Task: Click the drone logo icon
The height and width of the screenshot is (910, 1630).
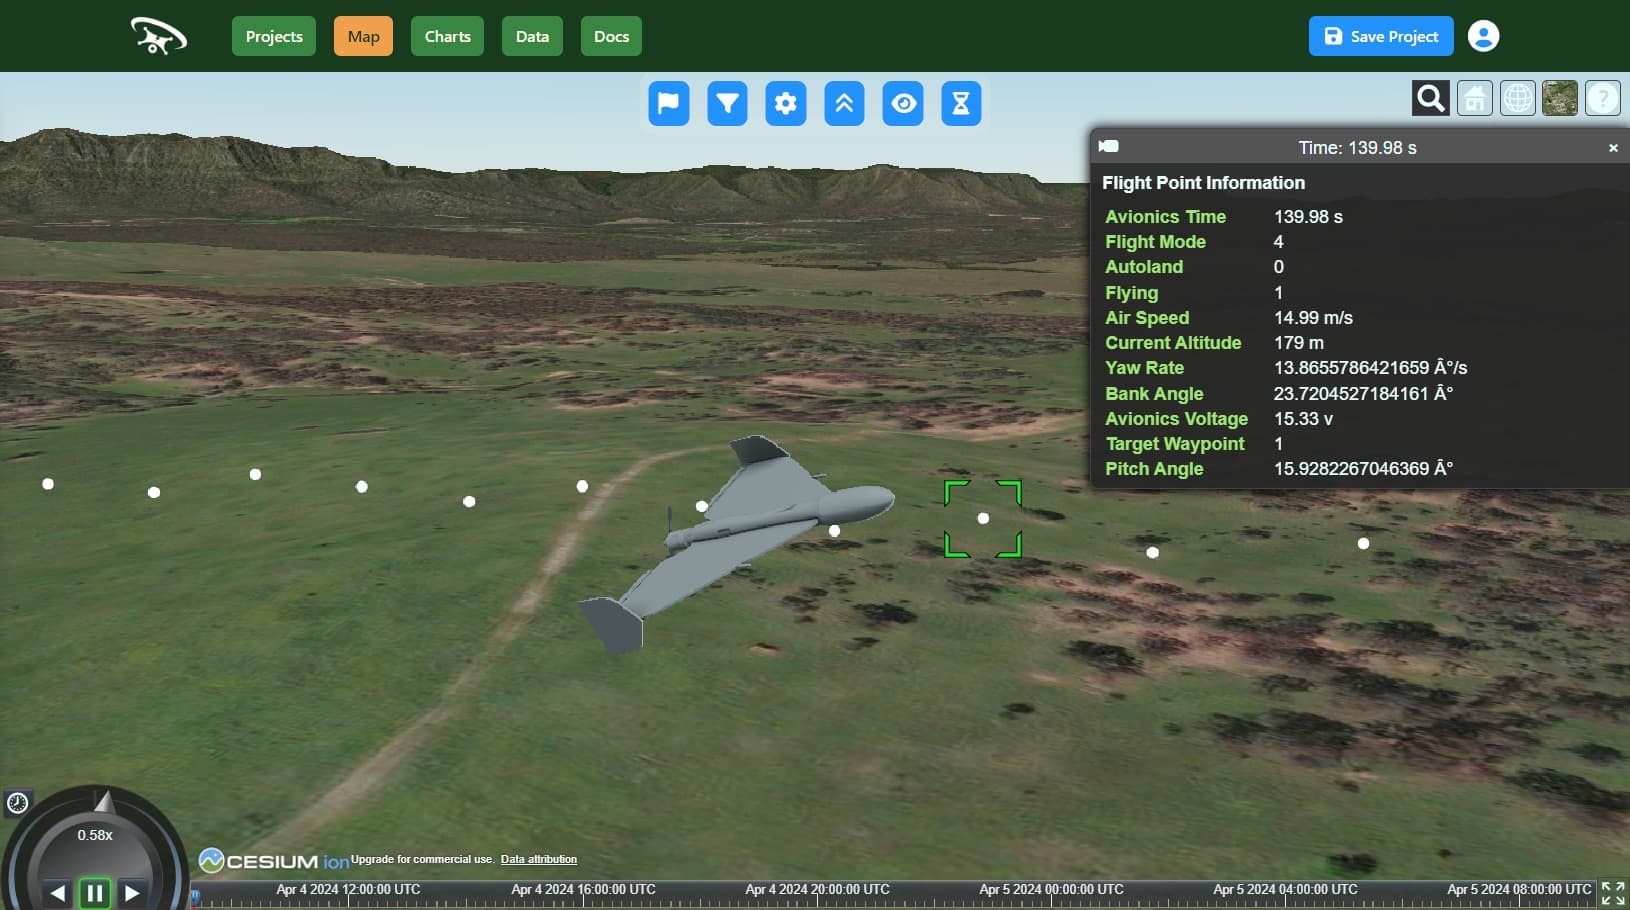Action: coord(158,36)
